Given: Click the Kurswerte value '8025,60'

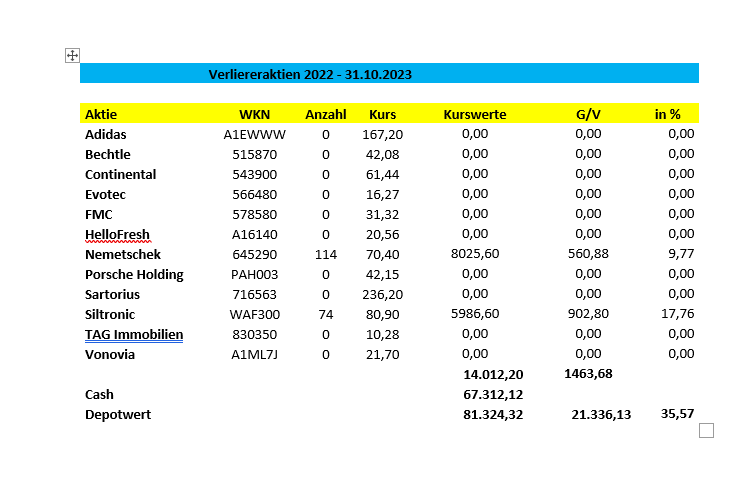Looking at the screenshot, I should pyautogui.click(x=475, y=254).
